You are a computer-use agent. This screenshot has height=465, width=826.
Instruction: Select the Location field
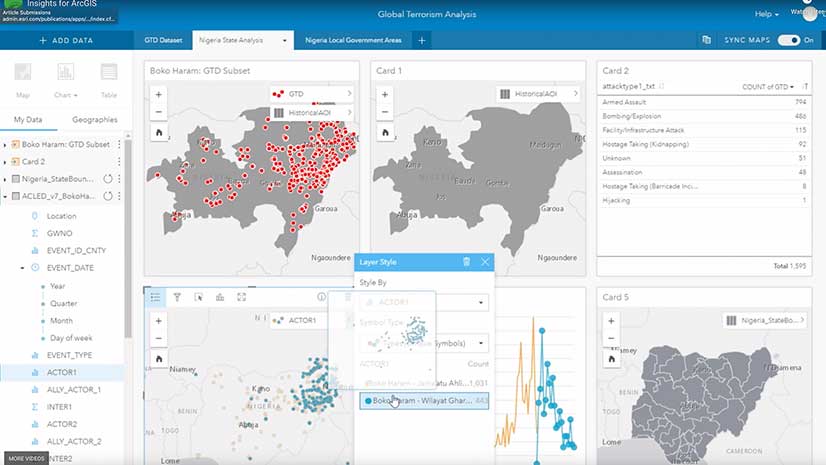point(62,216)
